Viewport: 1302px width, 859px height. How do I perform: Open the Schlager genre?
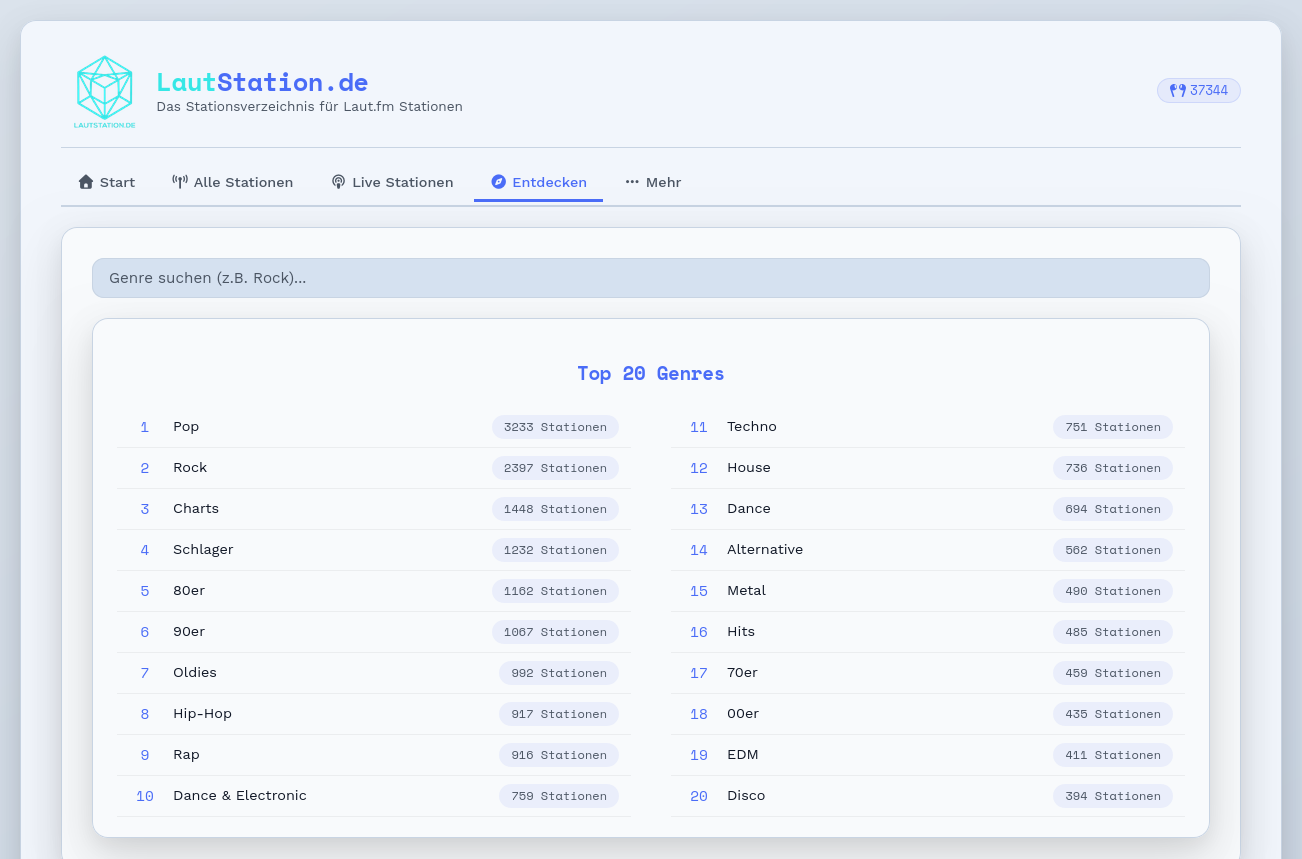click(x=374, y=550)
